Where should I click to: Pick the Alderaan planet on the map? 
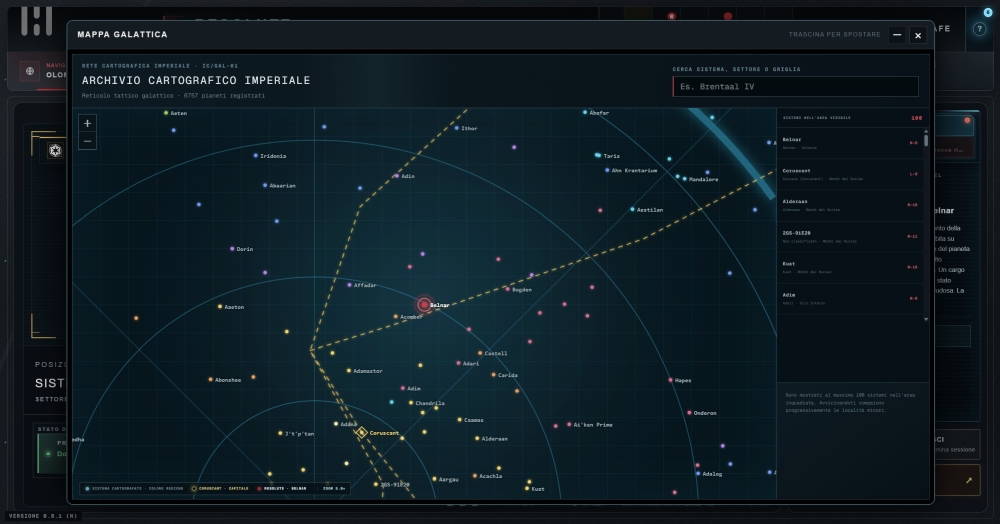click(477, 439)
